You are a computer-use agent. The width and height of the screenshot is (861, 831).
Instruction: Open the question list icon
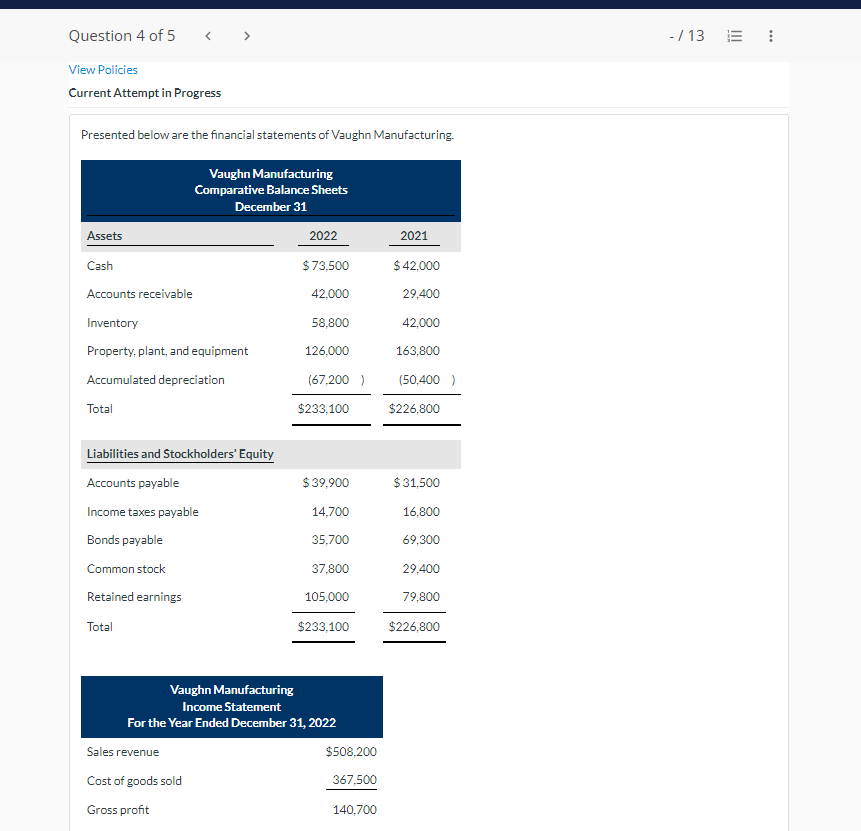(x=735, y=35)
